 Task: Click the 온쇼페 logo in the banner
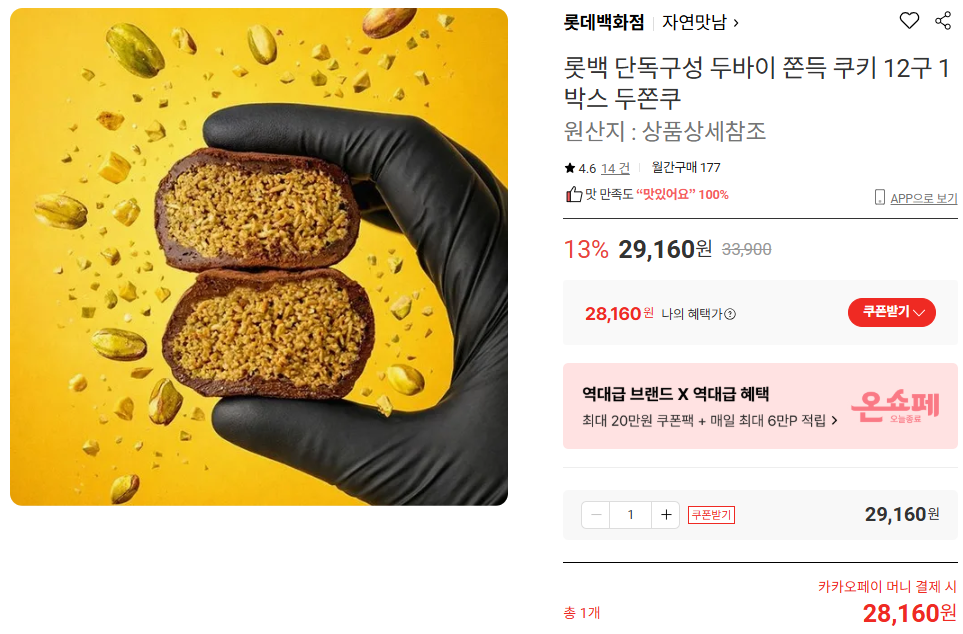(895, 406)
